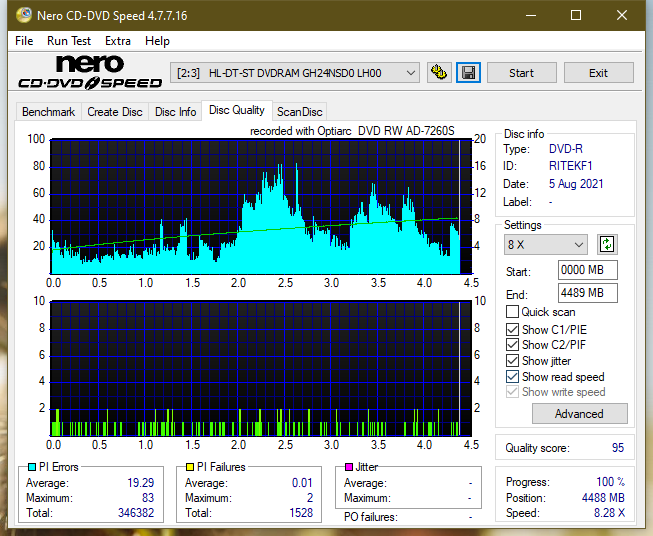
Task: Toggle the Show C2/PIF checkbox
Action: tap(512, 345)
